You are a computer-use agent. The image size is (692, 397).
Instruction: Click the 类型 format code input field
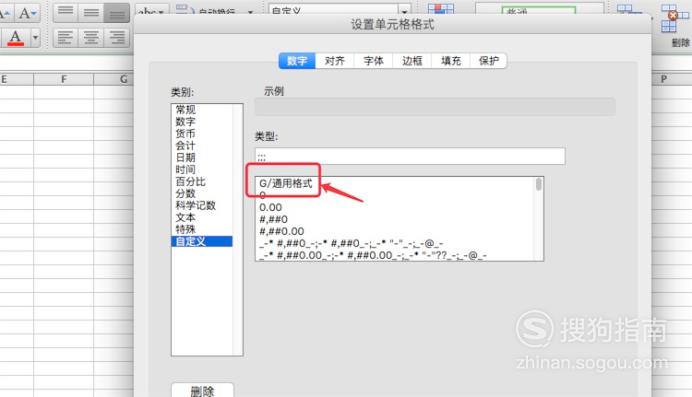410,157
